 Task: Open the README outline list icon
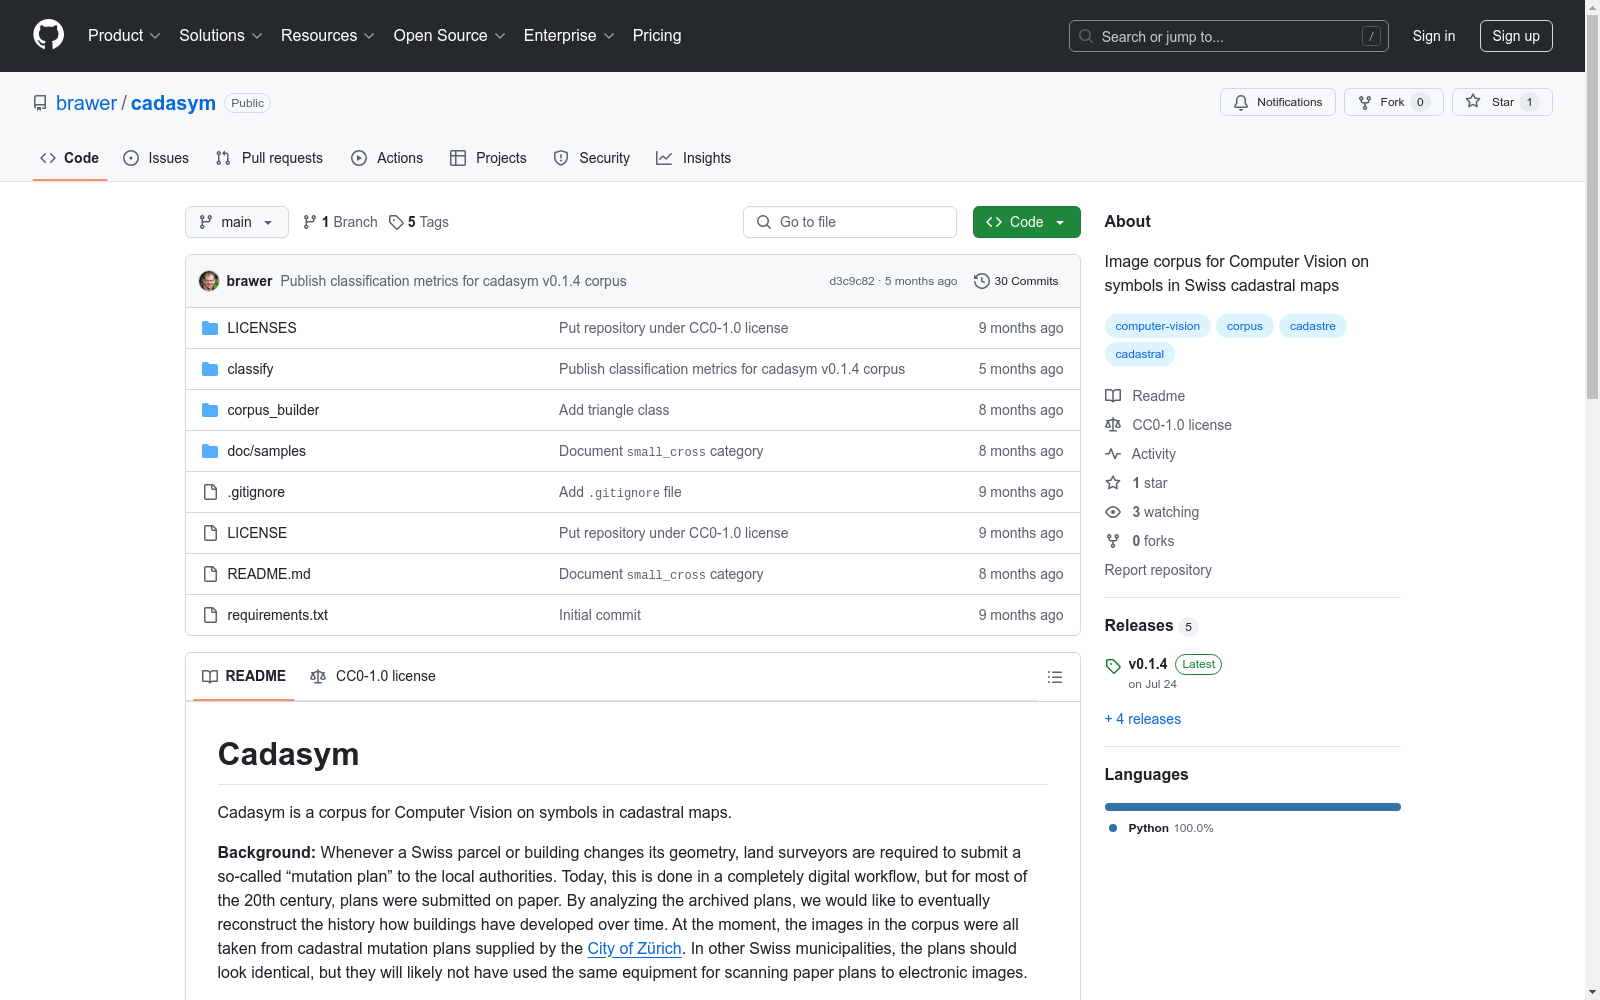click(1054, 677)
